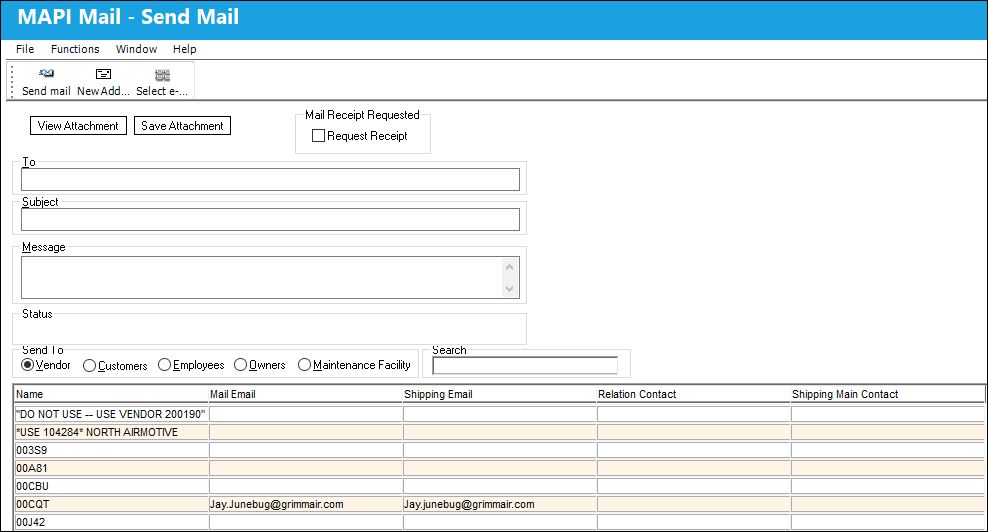The image size is (988, 532).
Task: Select the Customers radio button
Action: (x=89, y=366)
